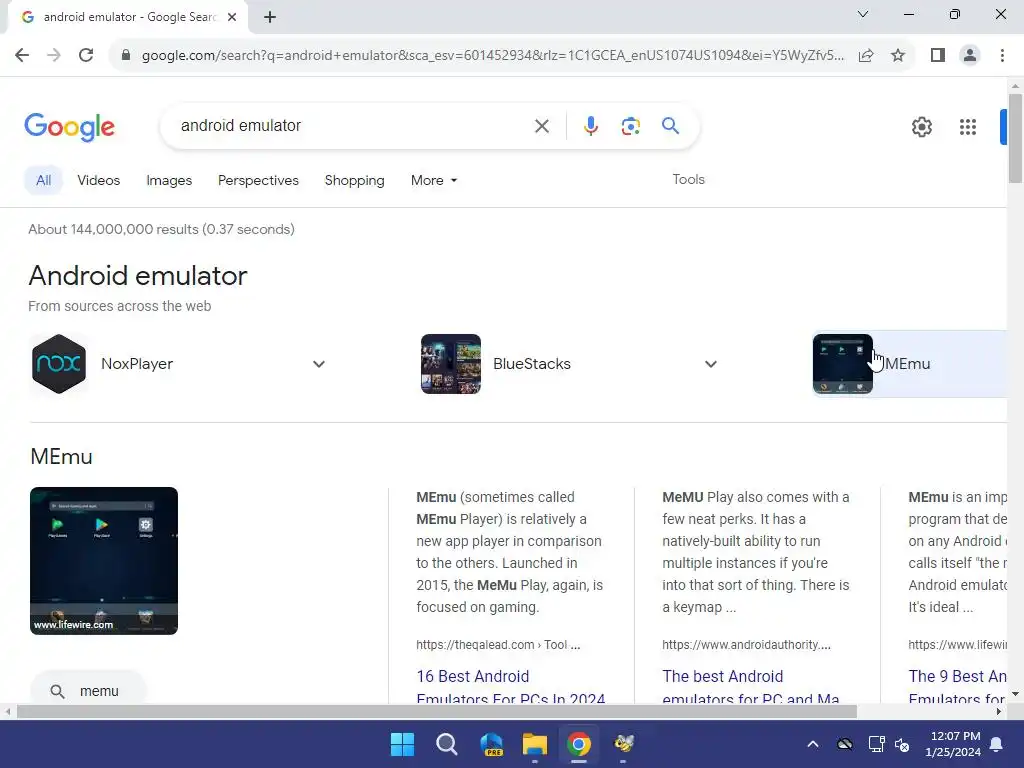Search by image with Lens icon
Screen dimensions: 1024x768
pyautogui.click(x=630, y=126)
